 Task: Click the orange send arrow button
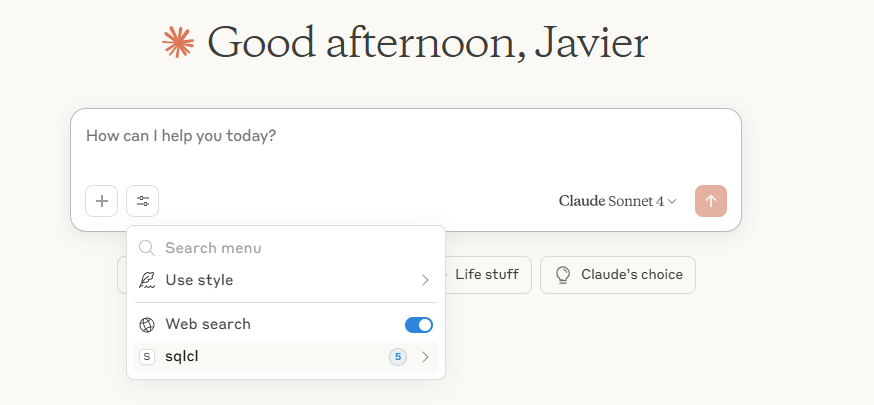tap(710, 201)
